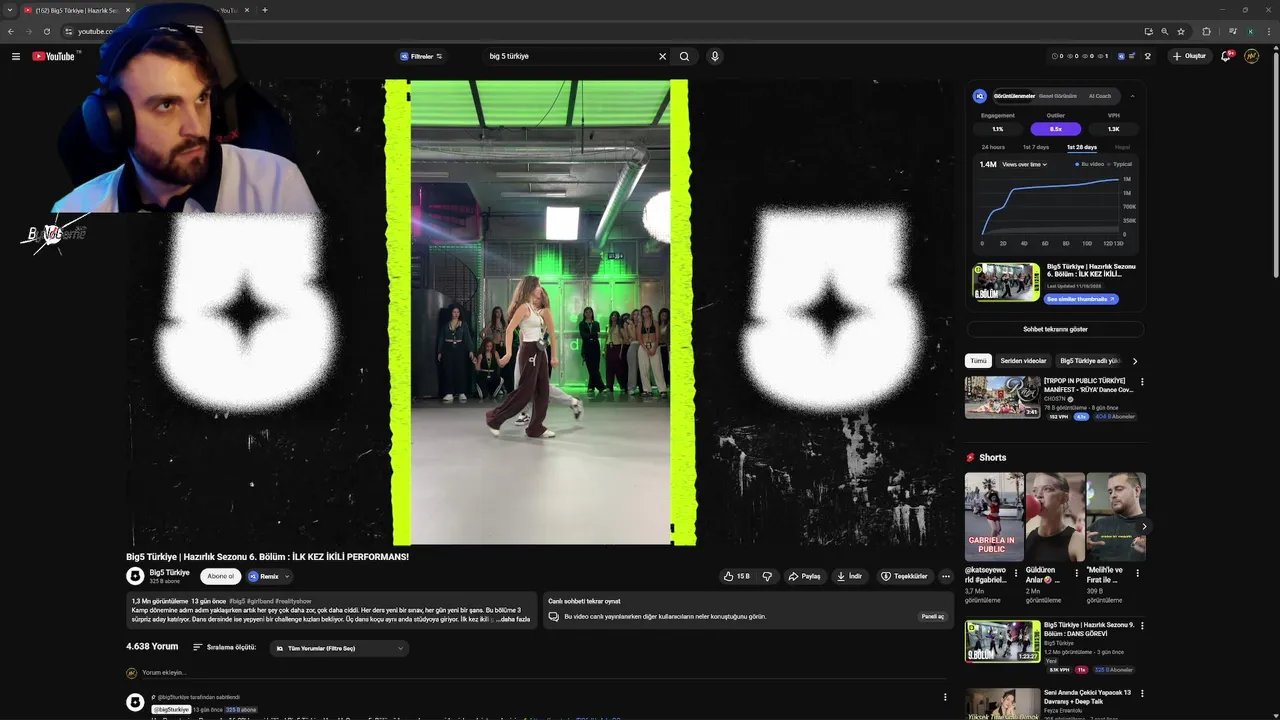Open the Big5 Türkiye channel avatar
Screen dimensions: 1280x720
pos(135,576)
